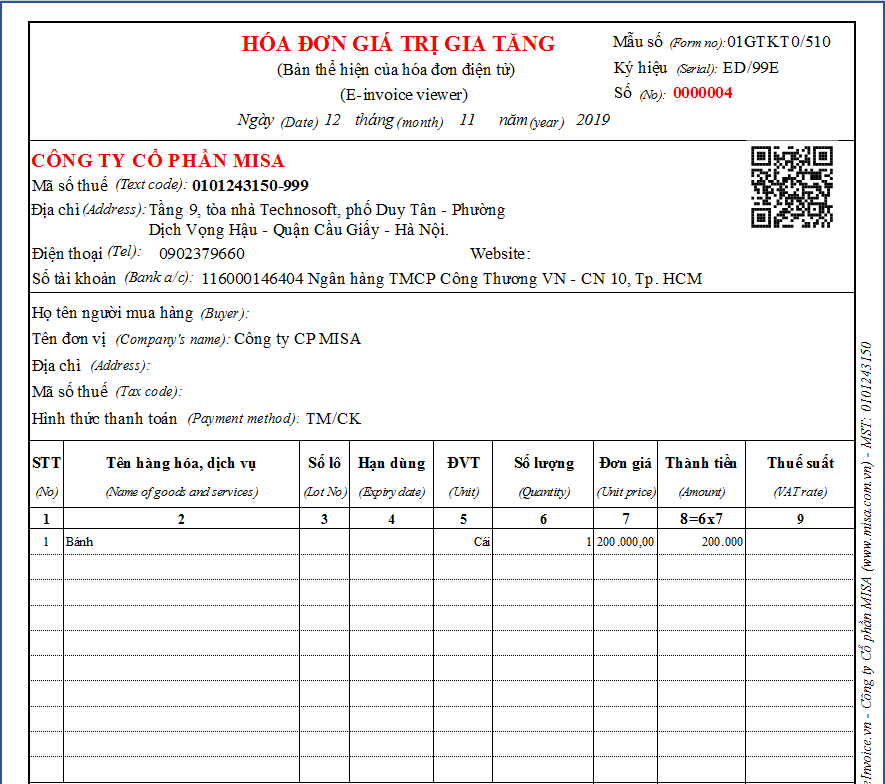The width and height of the screenshot is (885, 784).
Task: Click the "Thành tiền" column header
Action: point(701,463)
